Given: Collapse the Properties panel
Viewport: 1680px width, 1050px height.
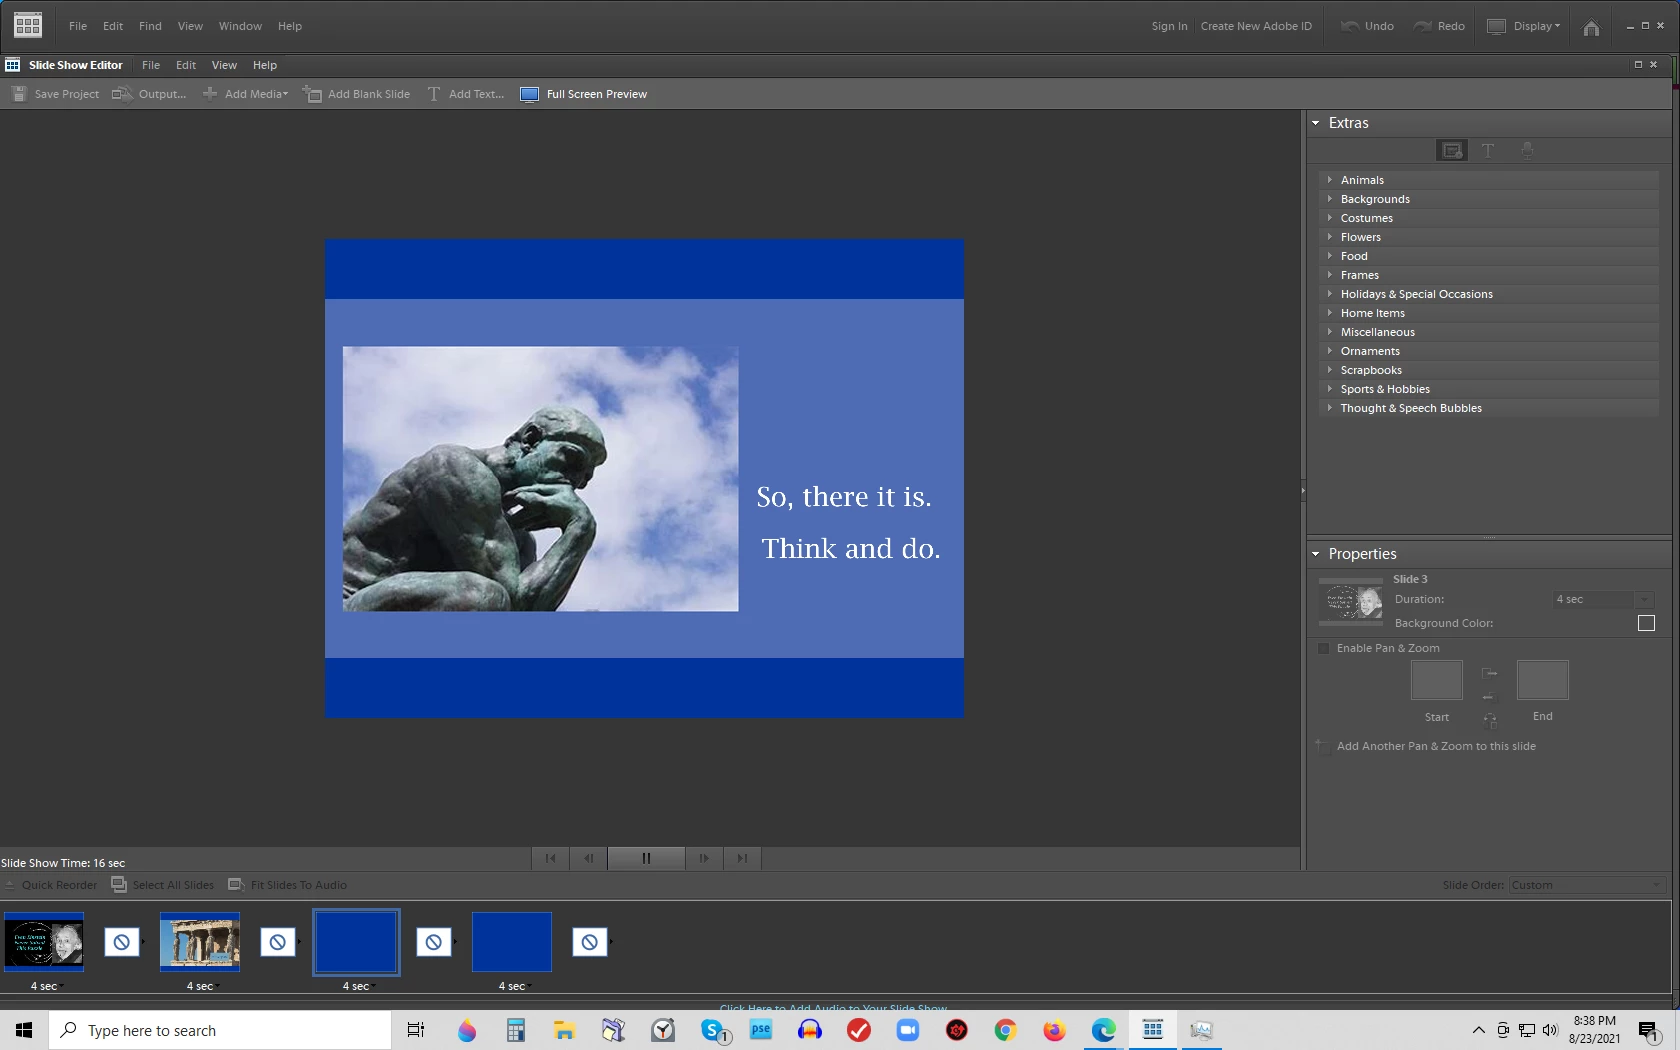Looking at the screenshot, I should (1316, 554).
